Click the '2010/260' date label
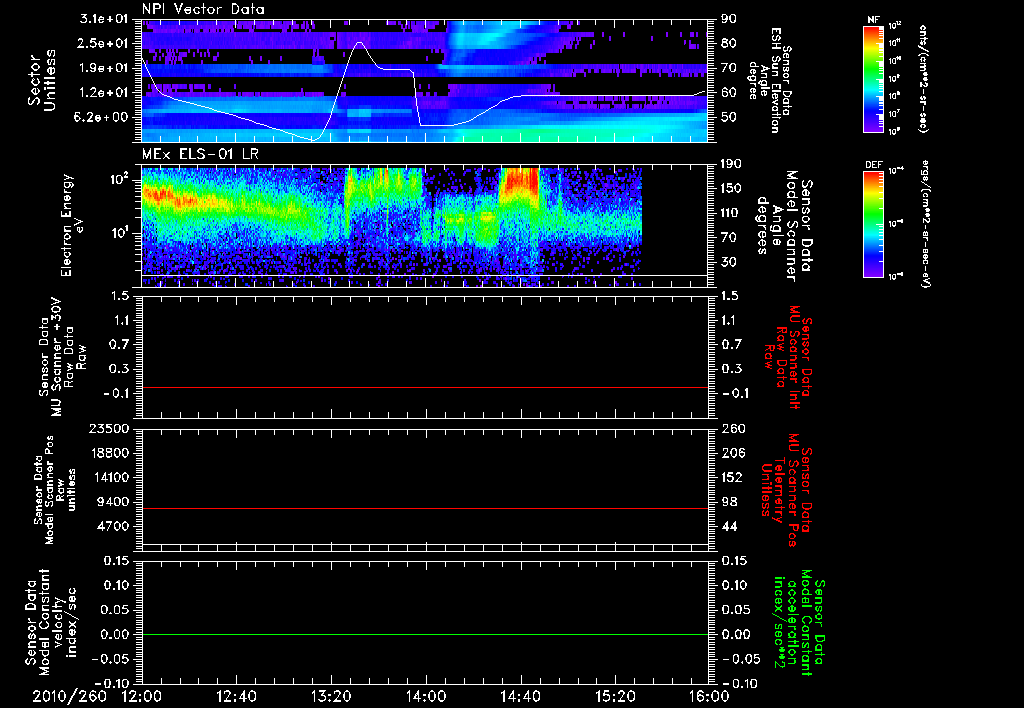The image size is (1024, 708). (x=70, y=696)
